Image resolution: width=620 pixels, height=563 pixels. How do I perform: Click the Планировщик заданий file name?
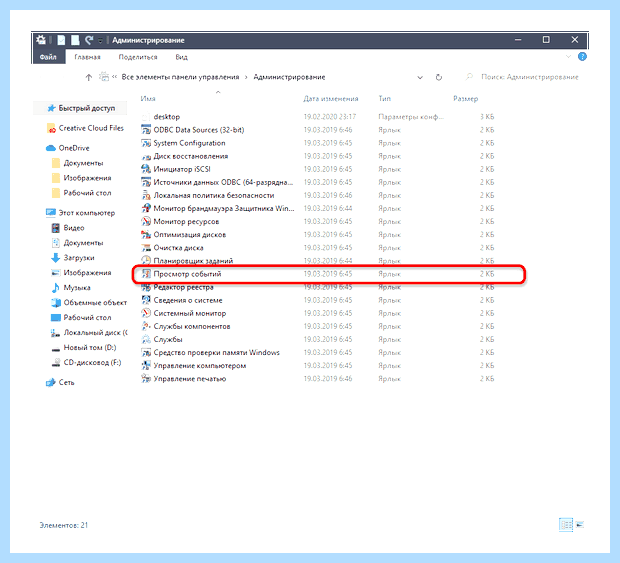click(193, 261)
